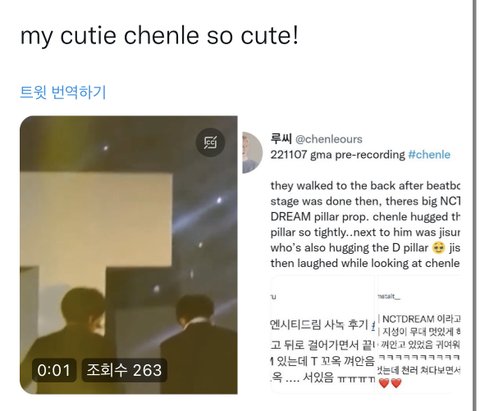Click the @chenleours handle

pyautogui.click(x=329, y=139)
